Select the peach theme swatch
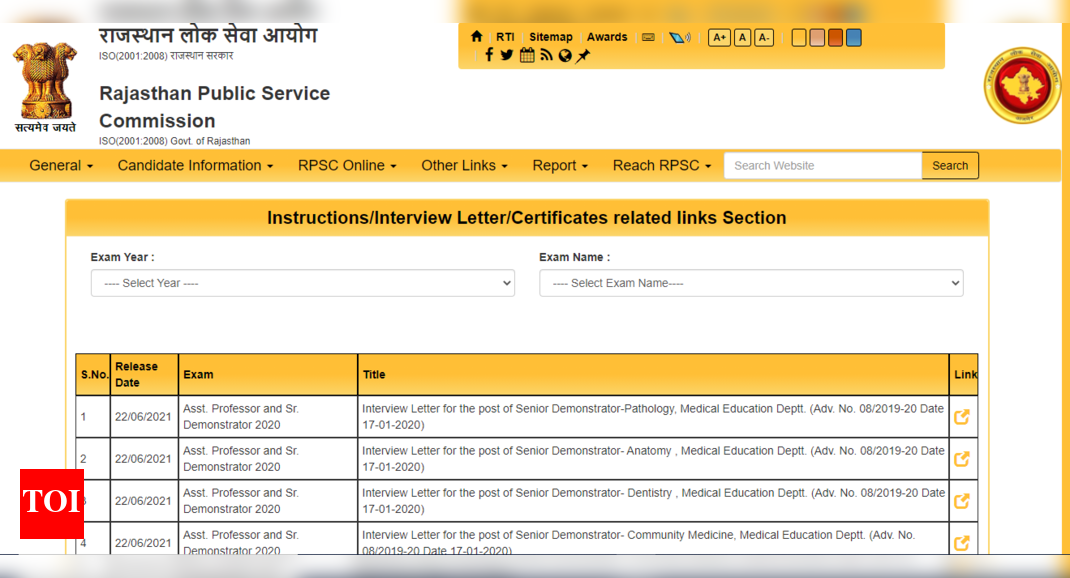 click(817, 38)
